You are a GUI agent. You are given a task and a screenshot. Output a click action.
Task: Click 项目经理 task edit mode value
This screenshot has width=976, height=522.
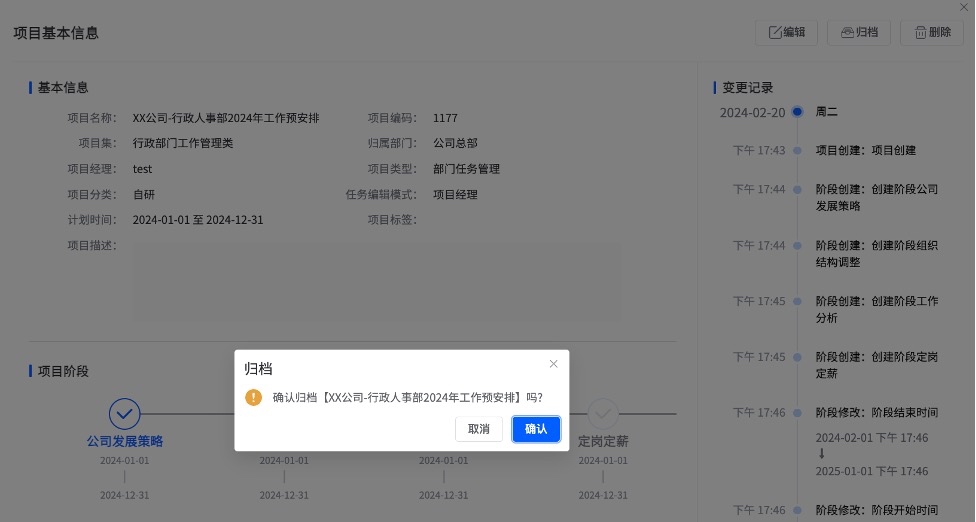[x=455, y=195]
